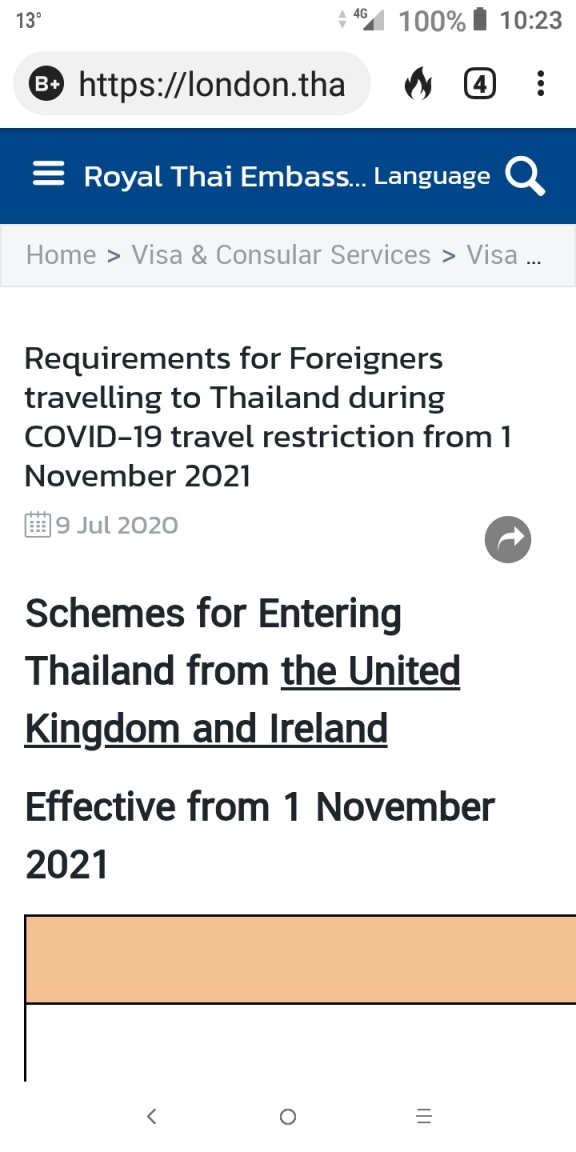
Task: Tap the search magnifier icon
Action: [525, 177]
